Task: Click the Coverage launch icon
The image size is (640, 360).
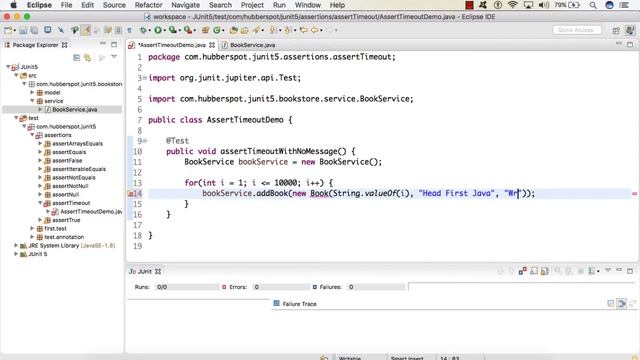Action: click(x=173, y=30)
